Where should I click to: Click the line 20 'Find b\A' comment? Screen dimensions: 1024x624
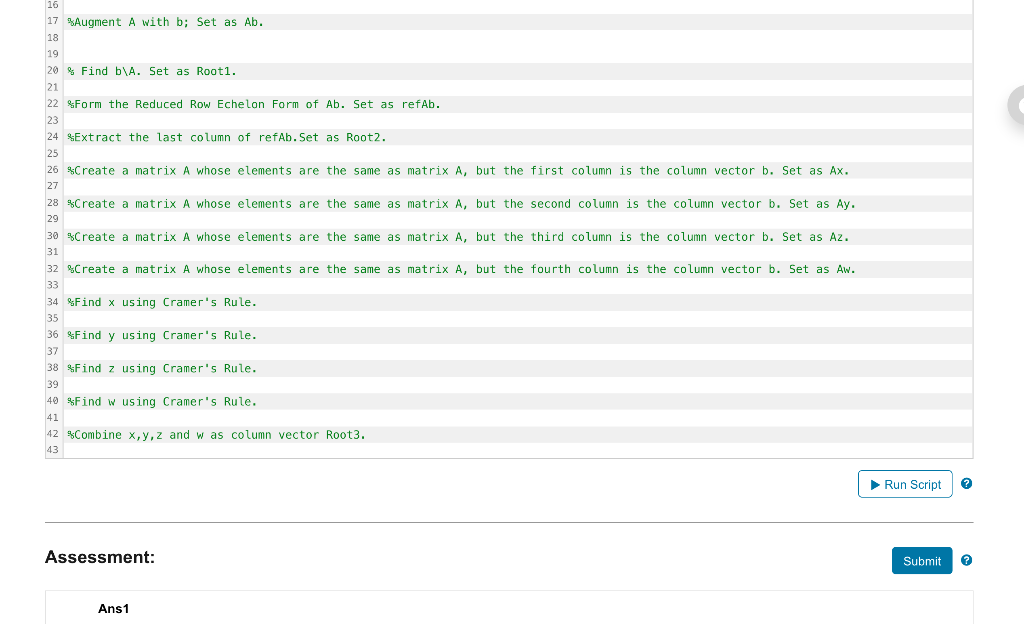150,71
